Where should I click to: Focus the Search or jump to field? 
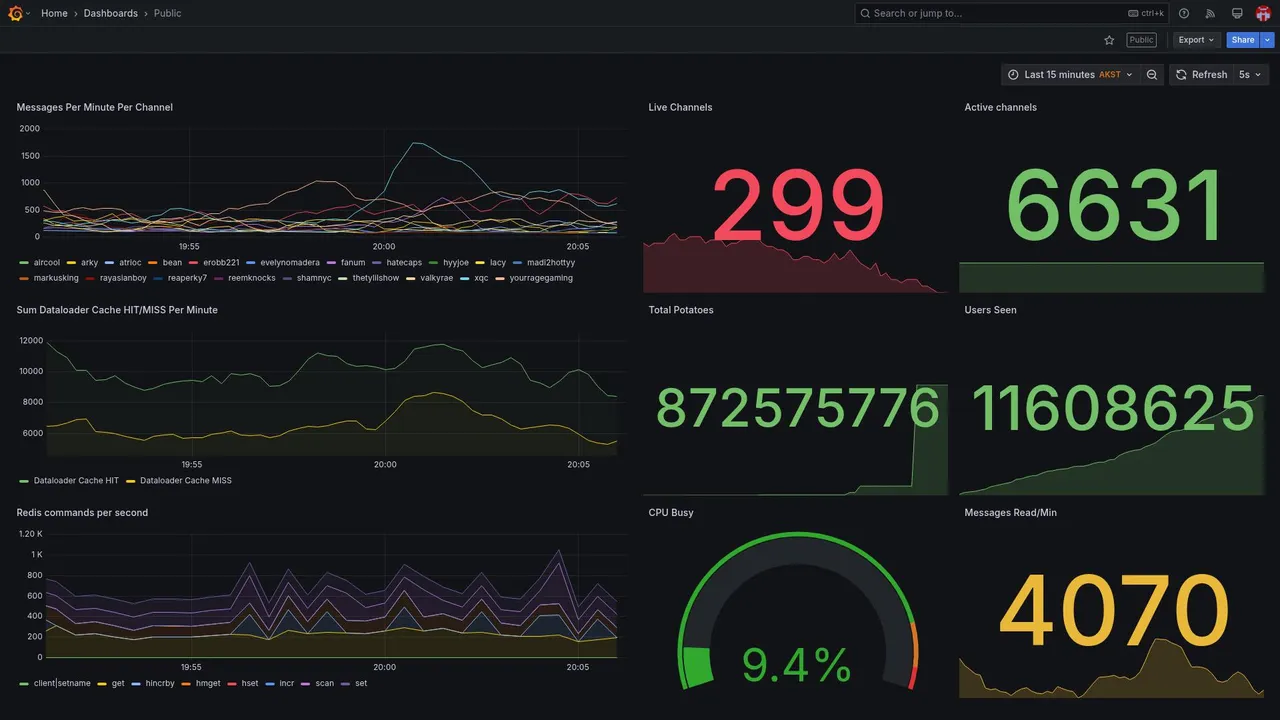click(1012, 13)
